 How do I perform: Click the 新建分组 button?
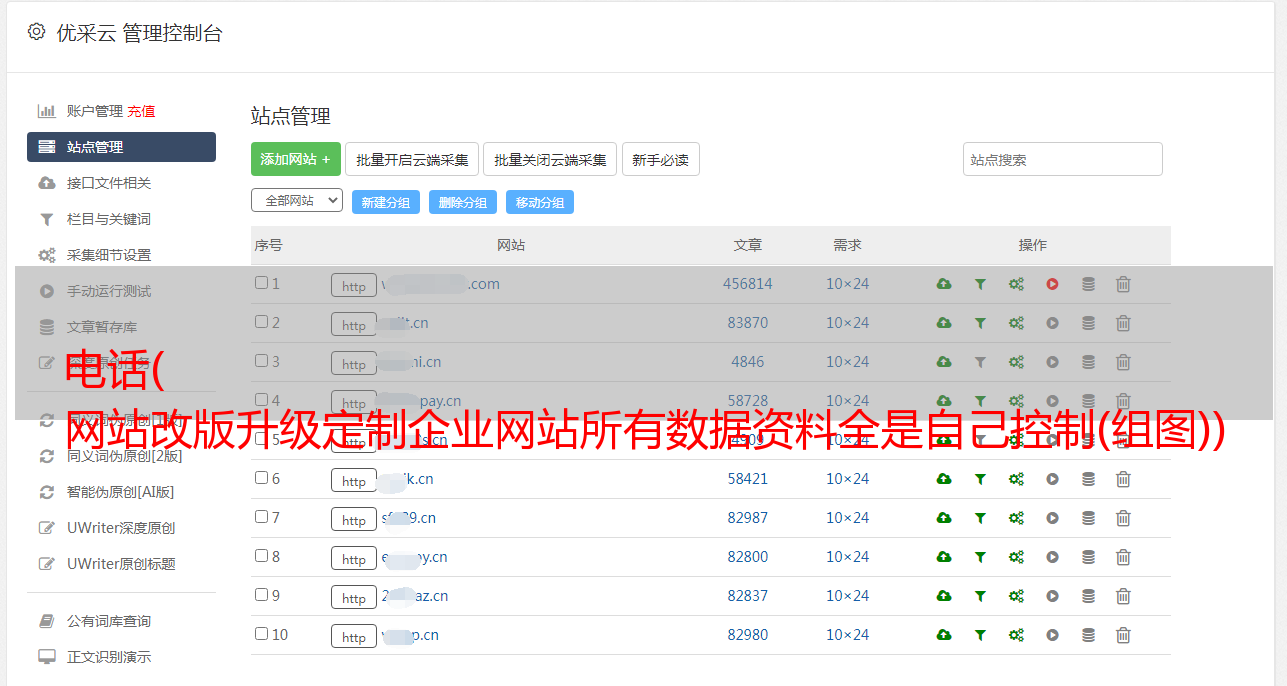tap(386, 202)
